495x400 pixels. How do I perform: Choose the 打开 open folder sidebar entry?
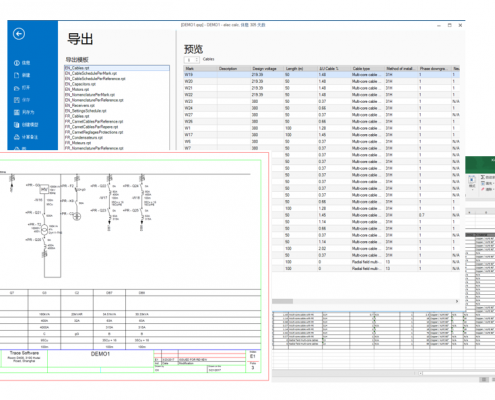[x=22, y=88]
